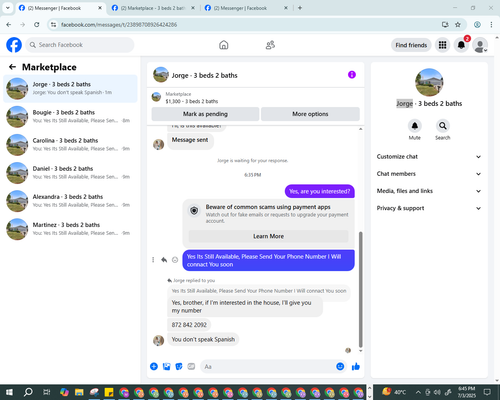
Task: Send a thumbs up like
Action: pos(356,367)
